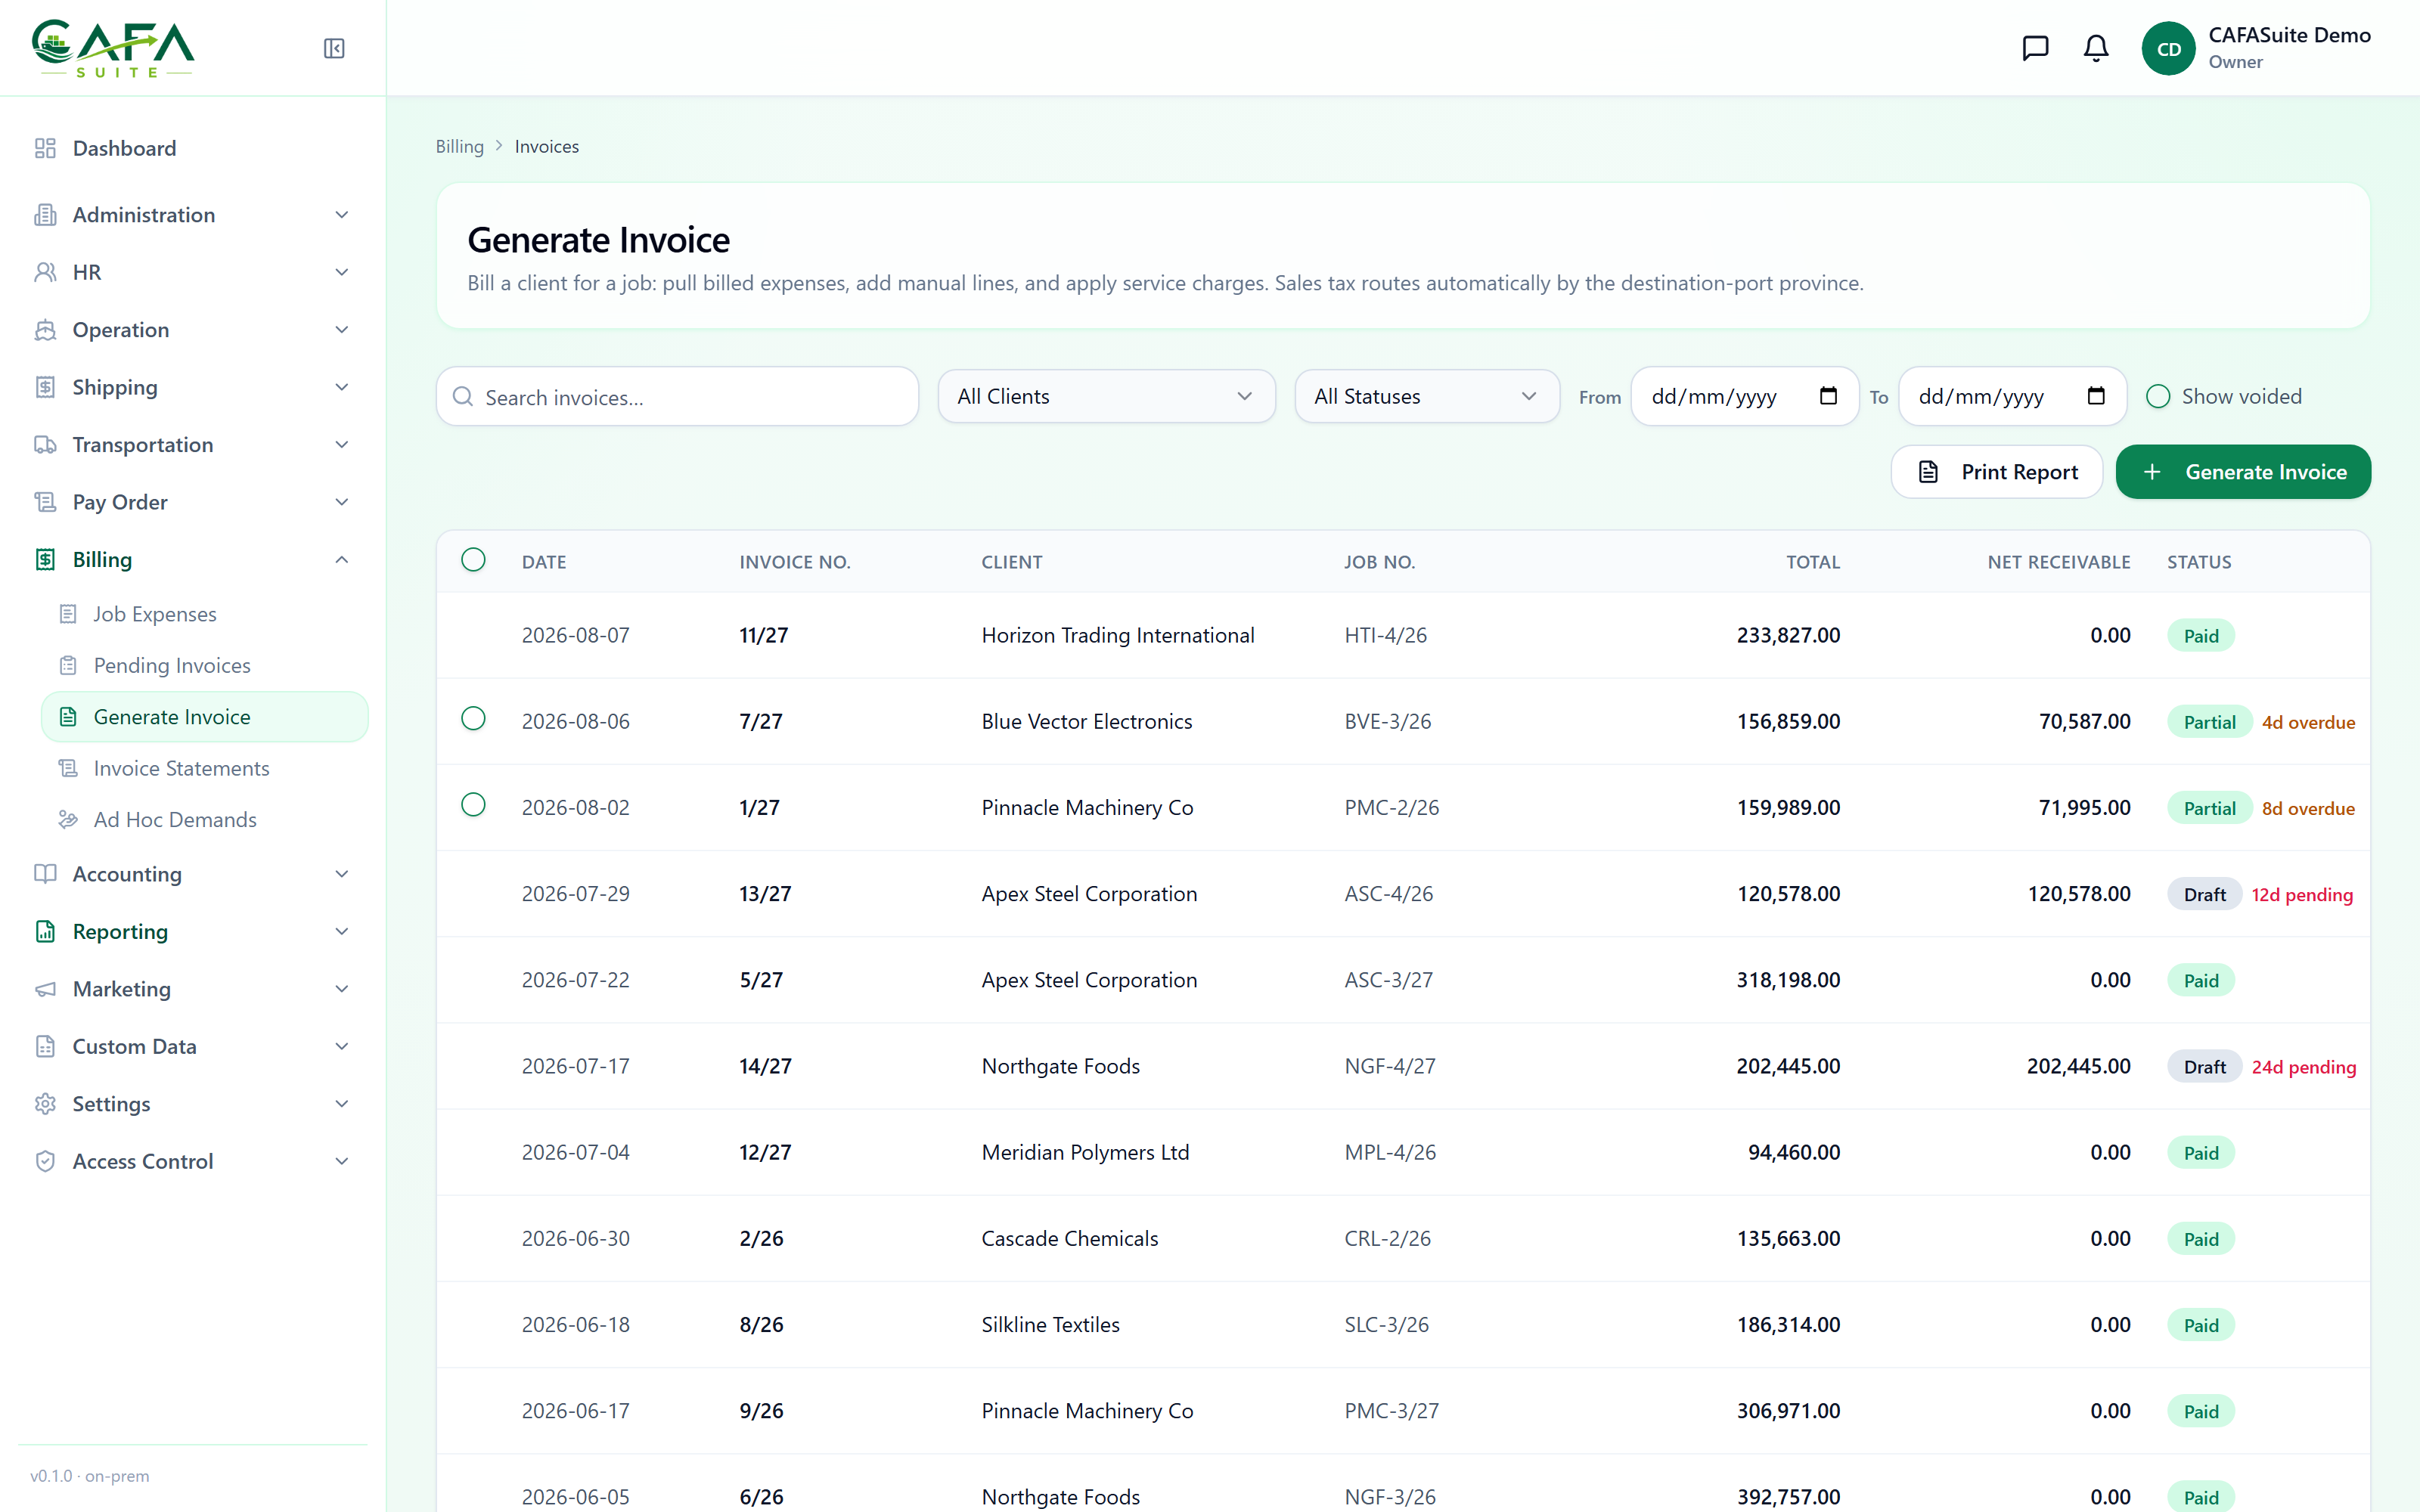The width and height of the screenshot is (2420, 1512).
Task: Click the Invoice Statements icon
Action: [68, 768]
